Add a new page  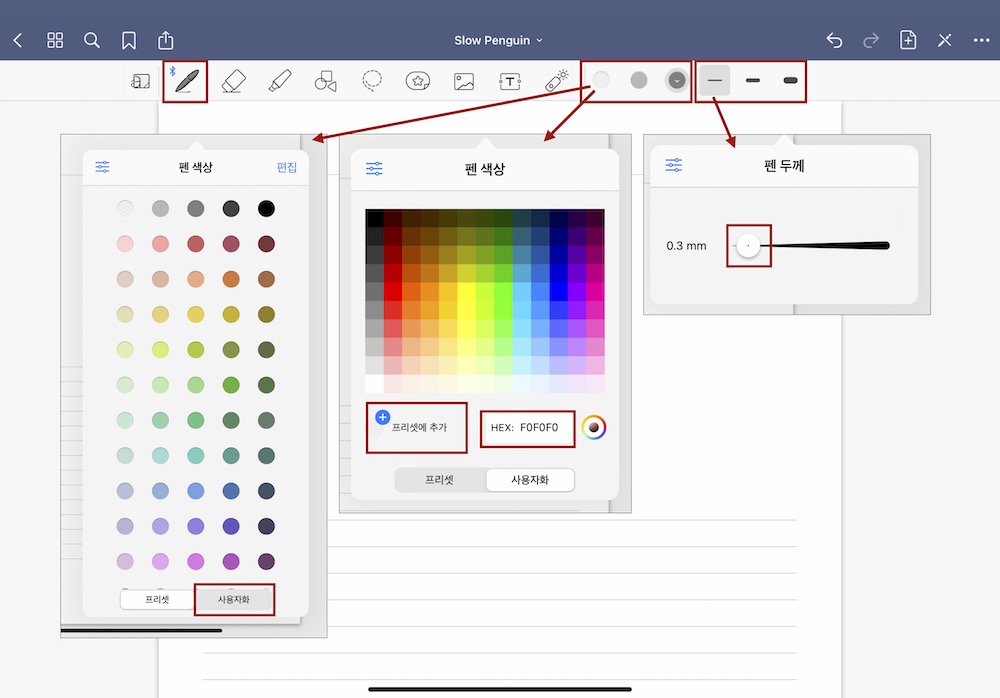(x=908, y=40)
